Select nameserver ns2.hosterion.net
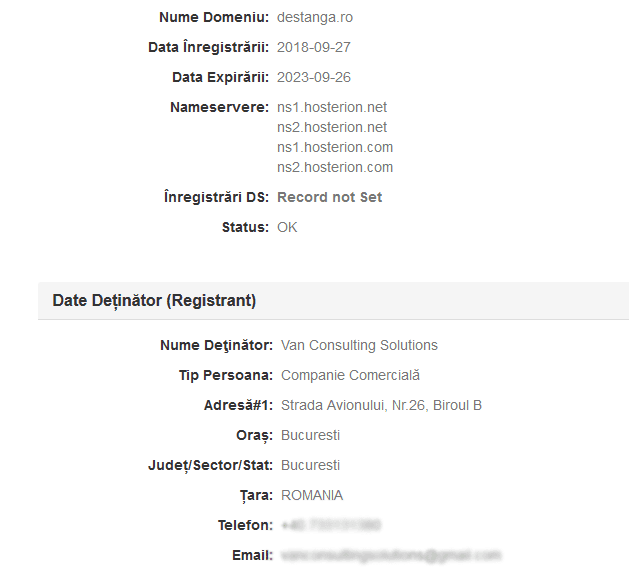Screen dimensions: 629x586 click(x=332, y=127)
